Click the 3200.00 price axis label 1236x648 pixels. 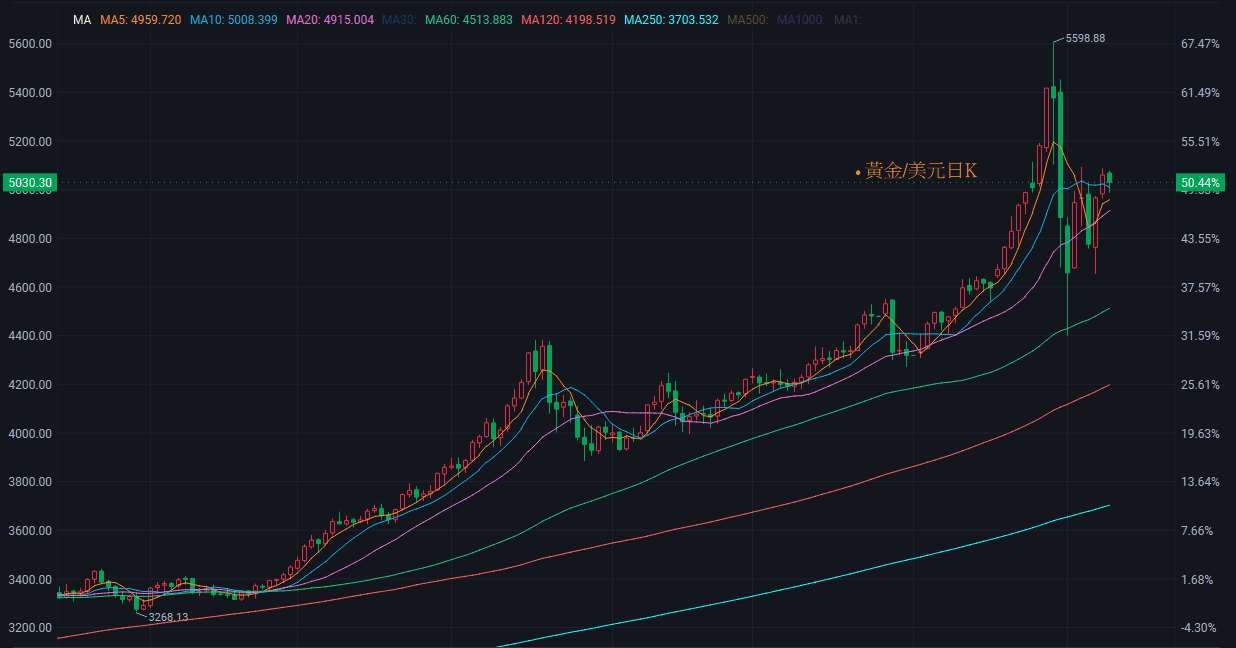[29, 628]
